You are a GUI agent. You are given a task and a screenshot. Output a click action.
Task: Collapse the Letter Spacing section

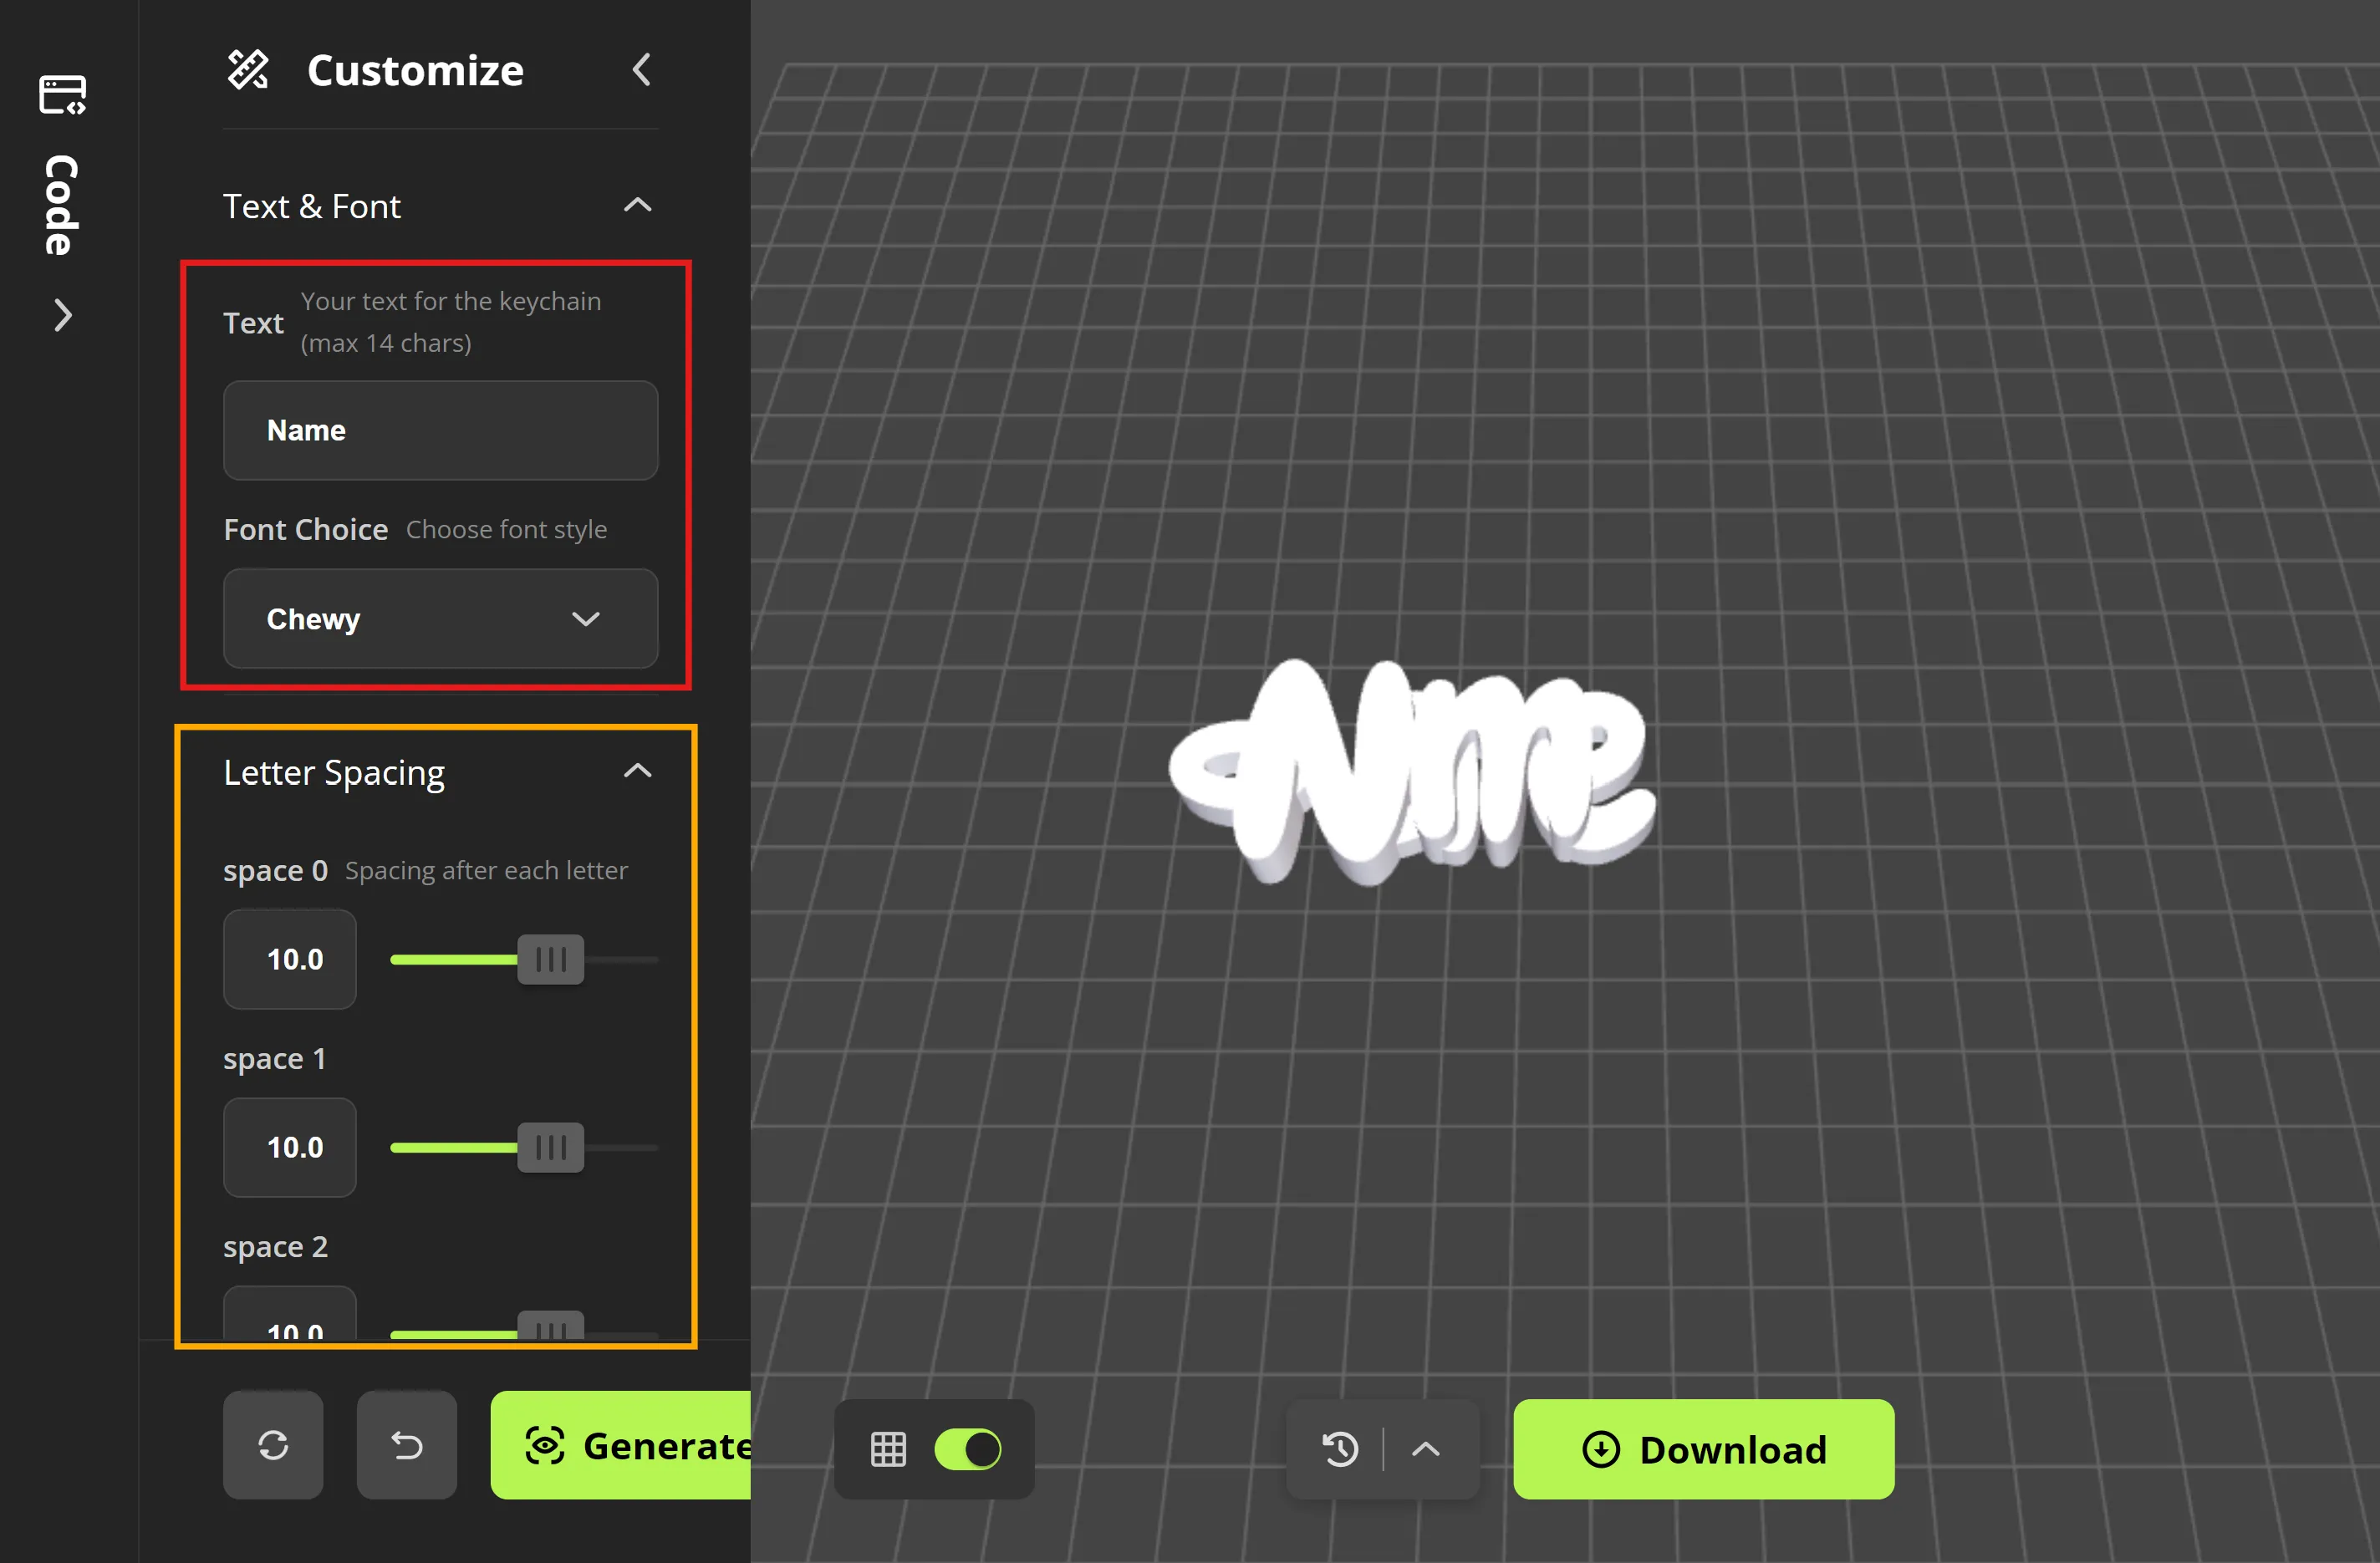pos(637,771)
